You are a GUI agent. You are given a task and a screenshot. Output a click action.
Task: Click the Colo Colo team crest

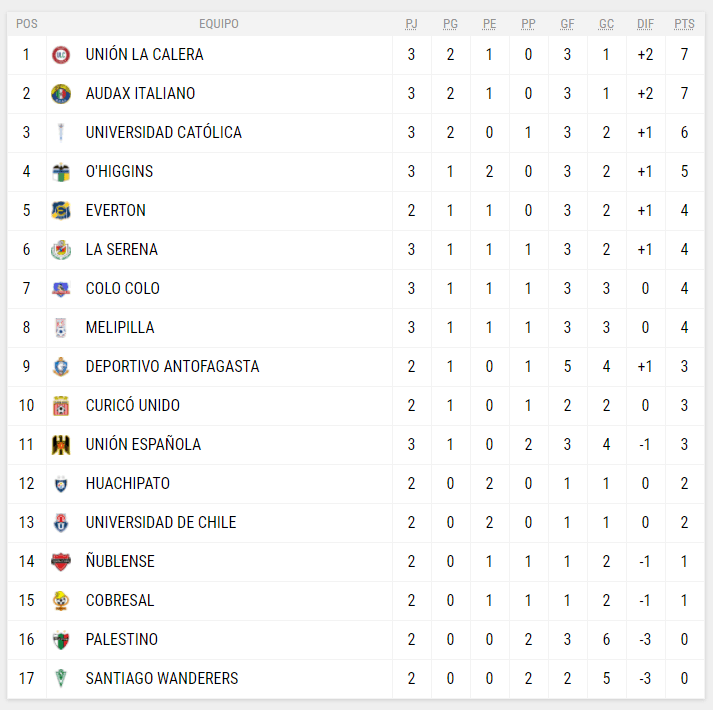[x=61, y=289]
